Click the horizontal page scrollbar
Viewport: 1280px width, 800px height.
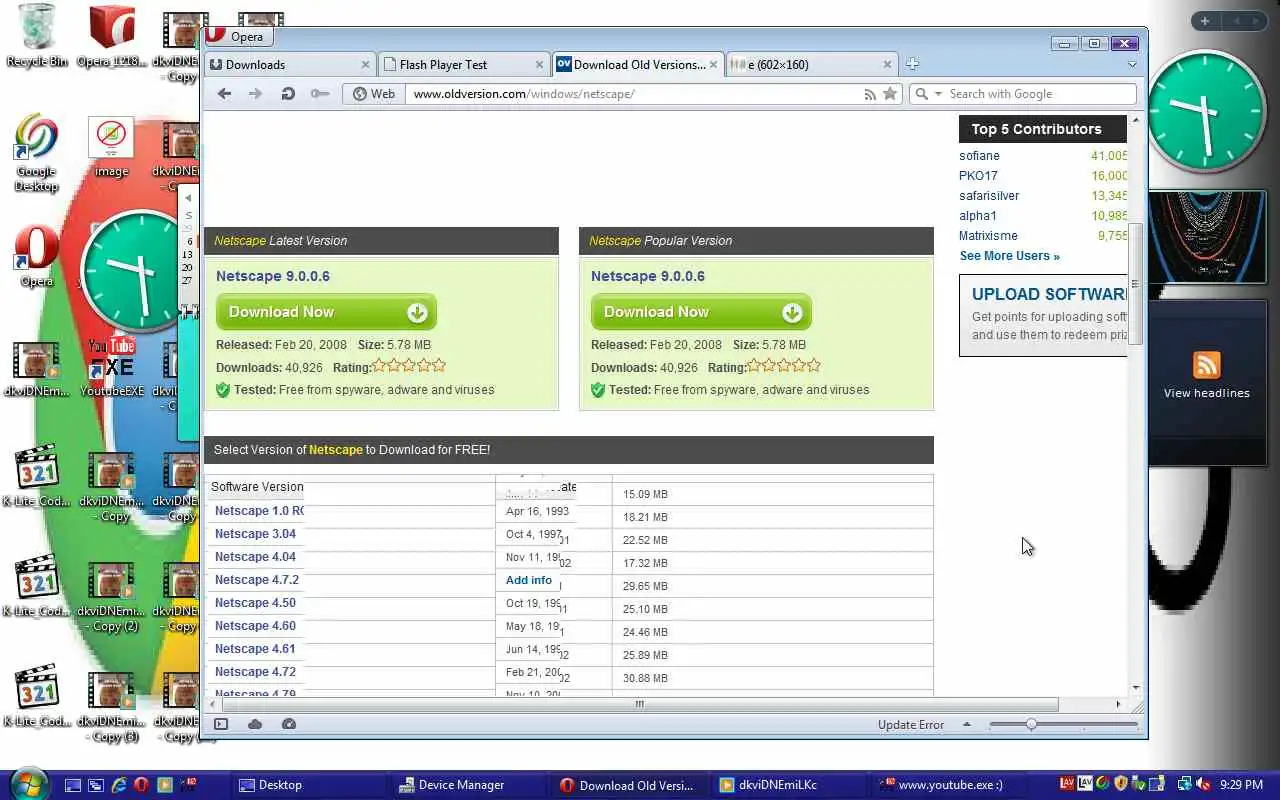[x=638, y=704]
